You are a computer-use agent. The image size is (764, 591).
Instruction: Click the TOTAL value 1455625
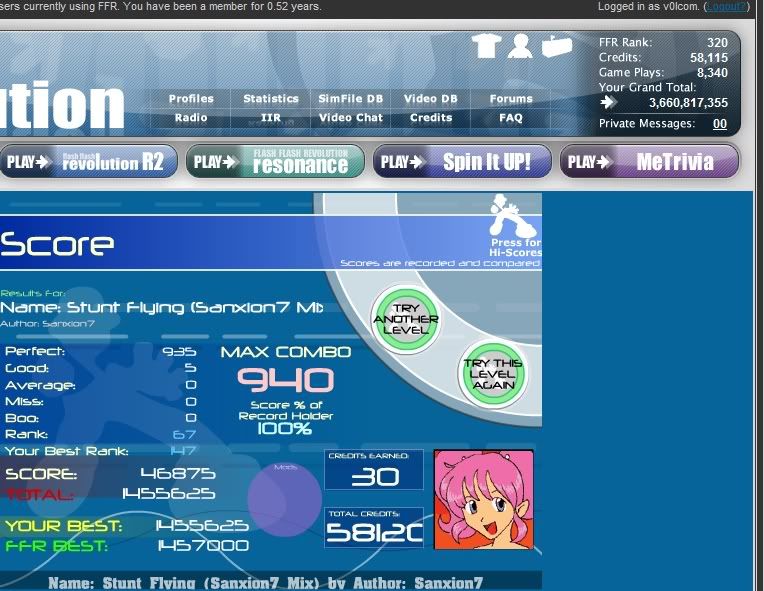[169, 494]
